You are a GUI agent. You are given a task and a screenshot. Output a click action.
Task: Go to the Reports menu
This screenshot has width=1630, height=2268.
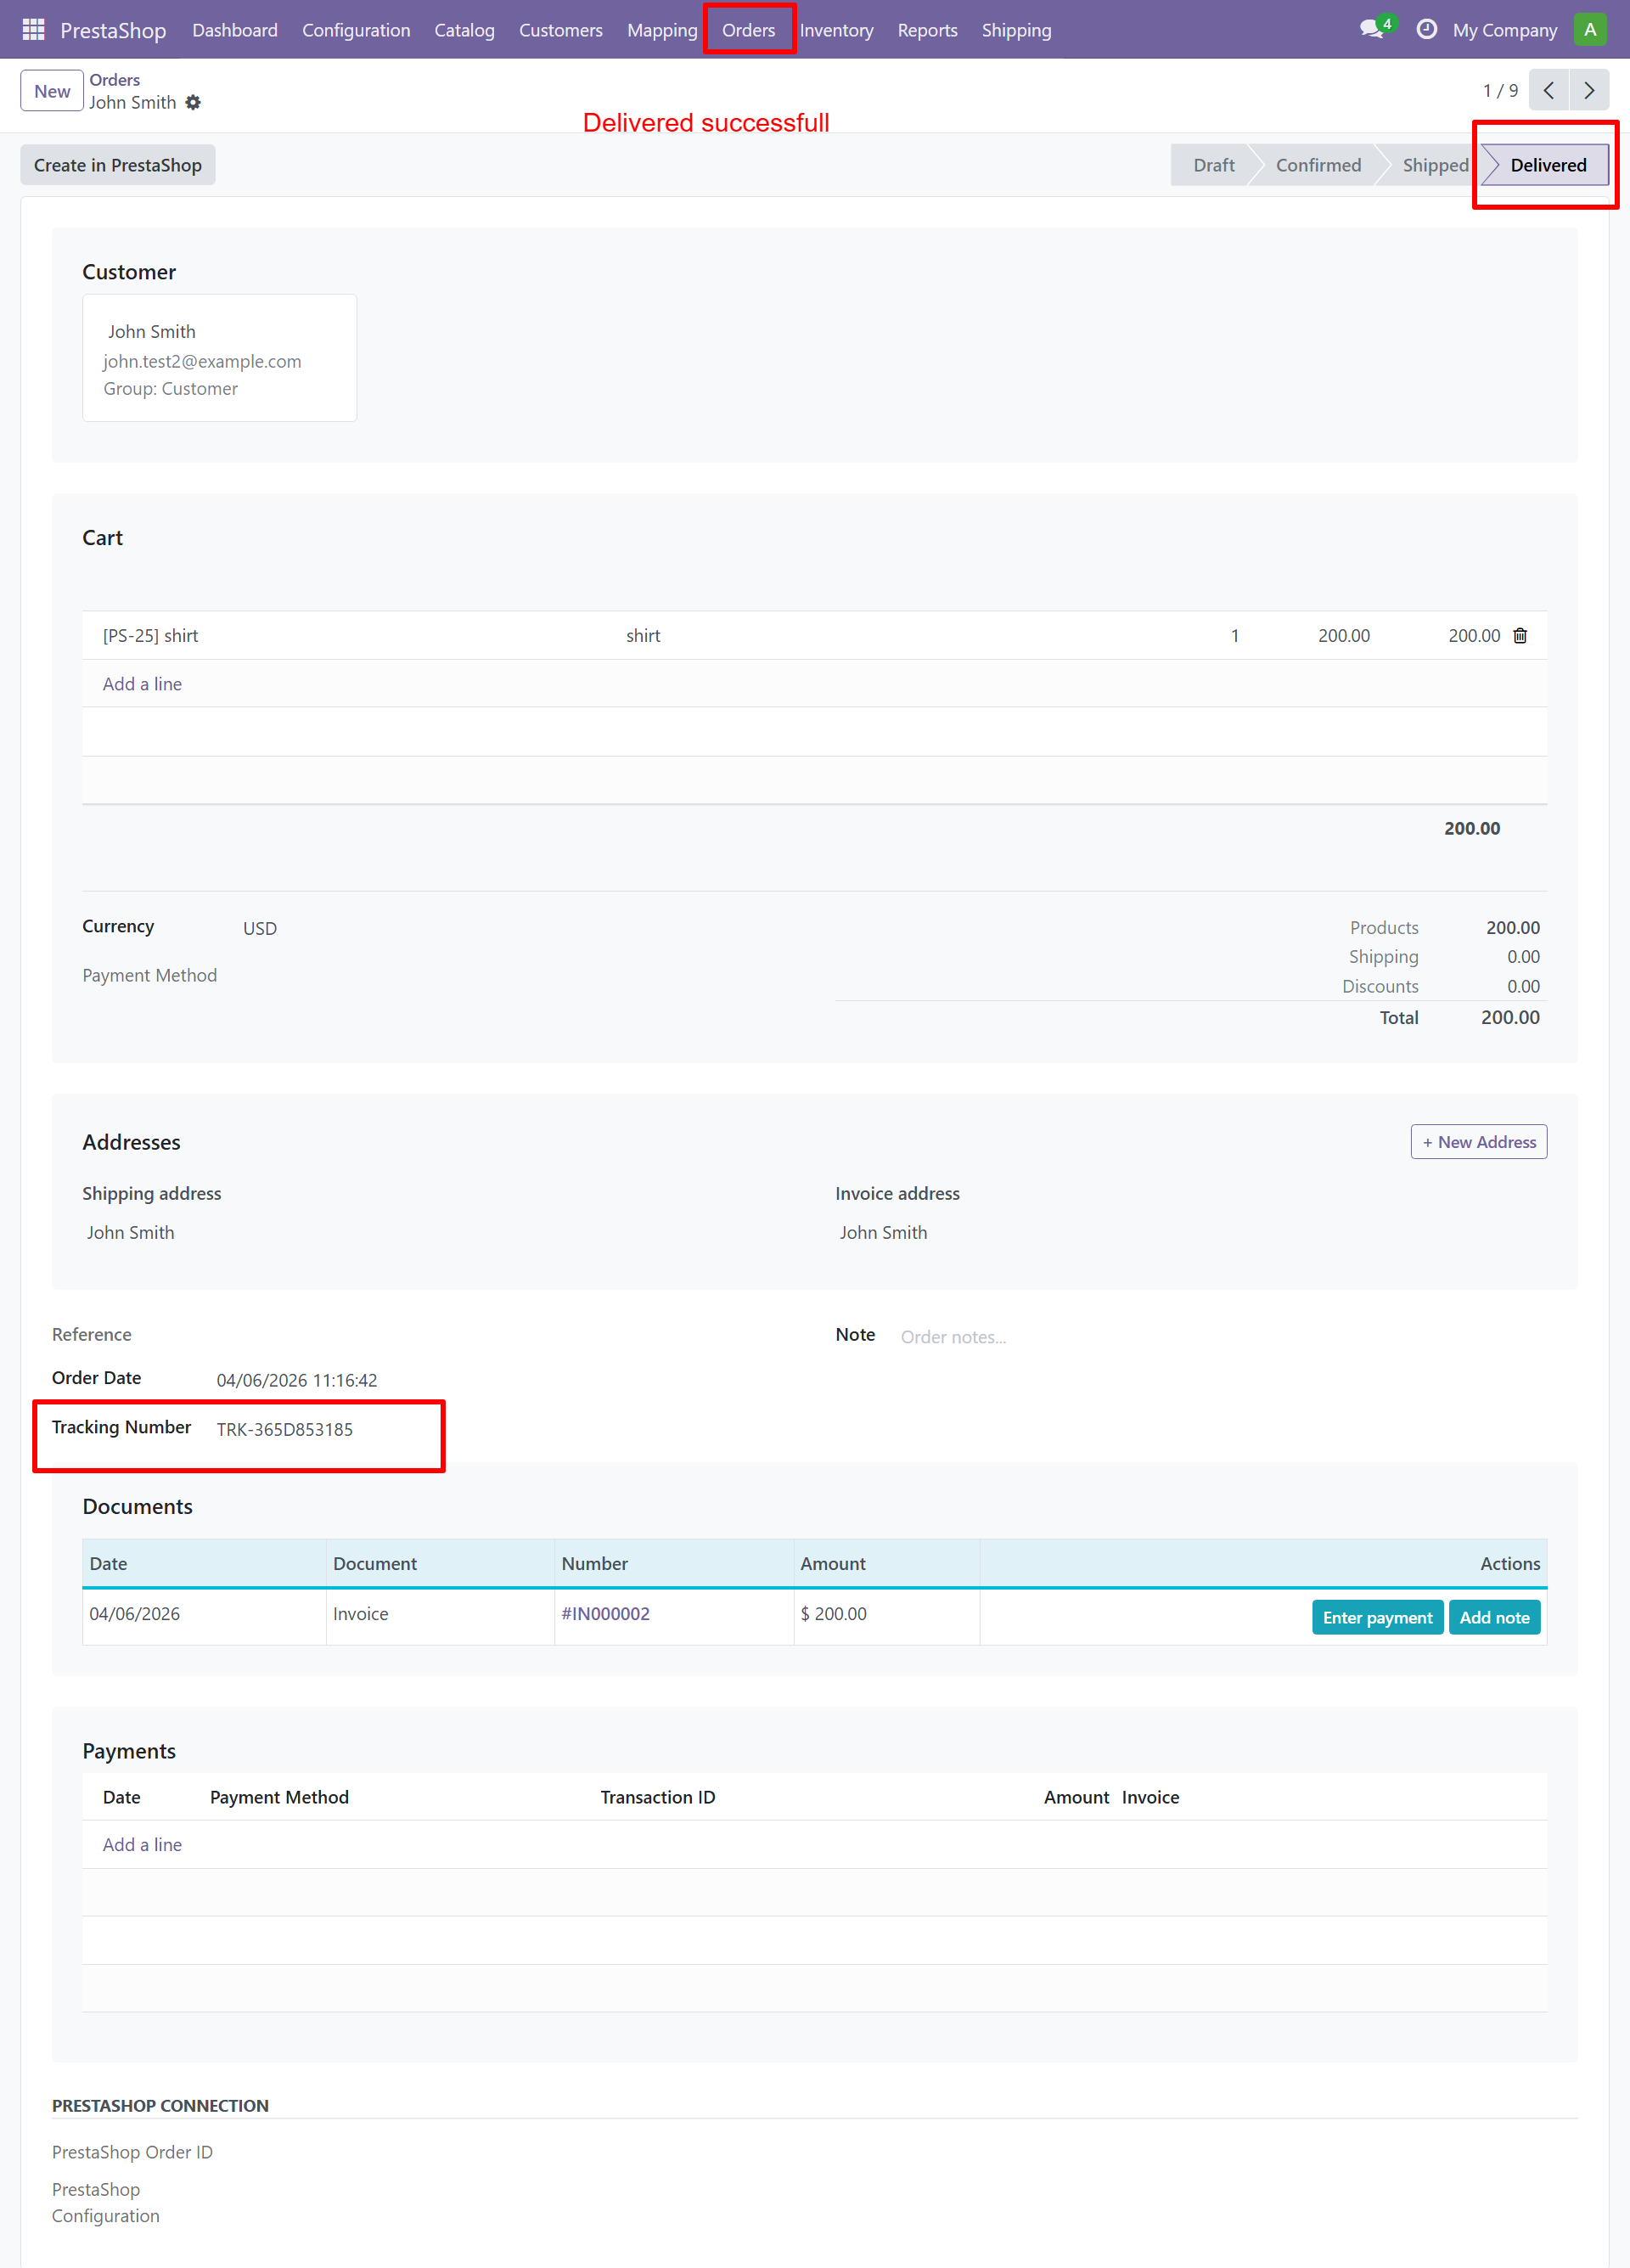[x=927, y=30]
